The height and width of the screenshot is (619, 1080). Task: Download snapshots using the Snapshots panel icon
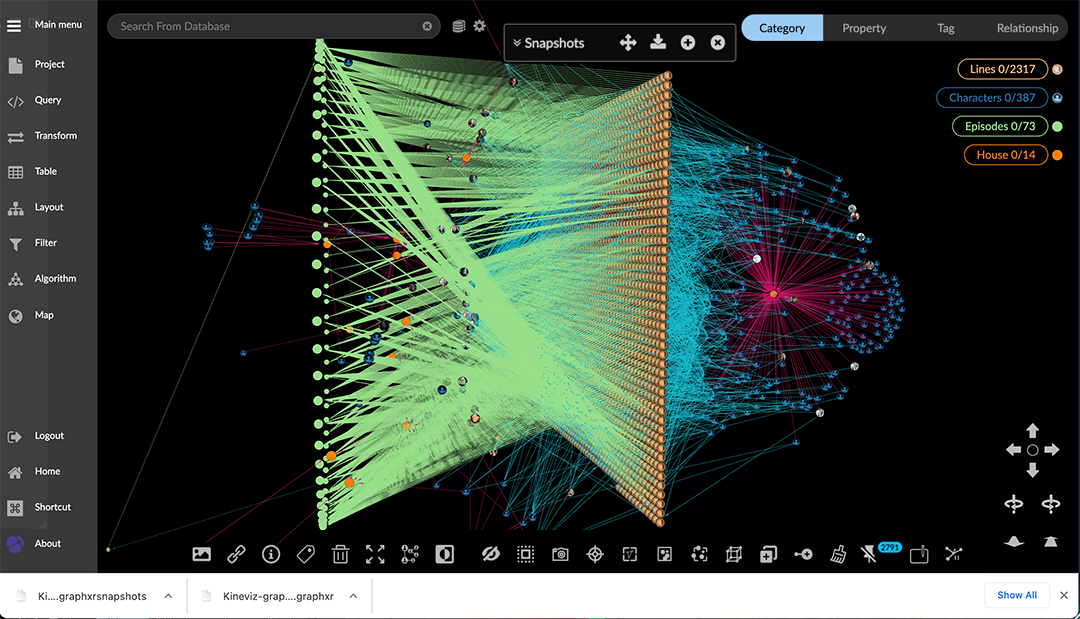pyautogui.click(x=657, y=42)
